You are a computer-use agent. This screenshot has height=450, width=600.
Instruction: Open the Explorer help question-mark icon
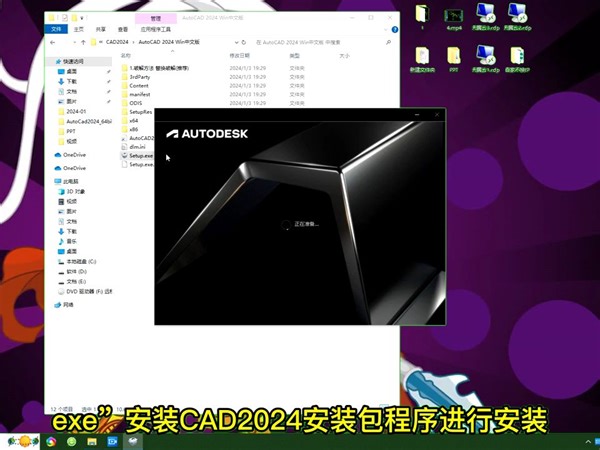pyautogui.click(x=395, y=29)
